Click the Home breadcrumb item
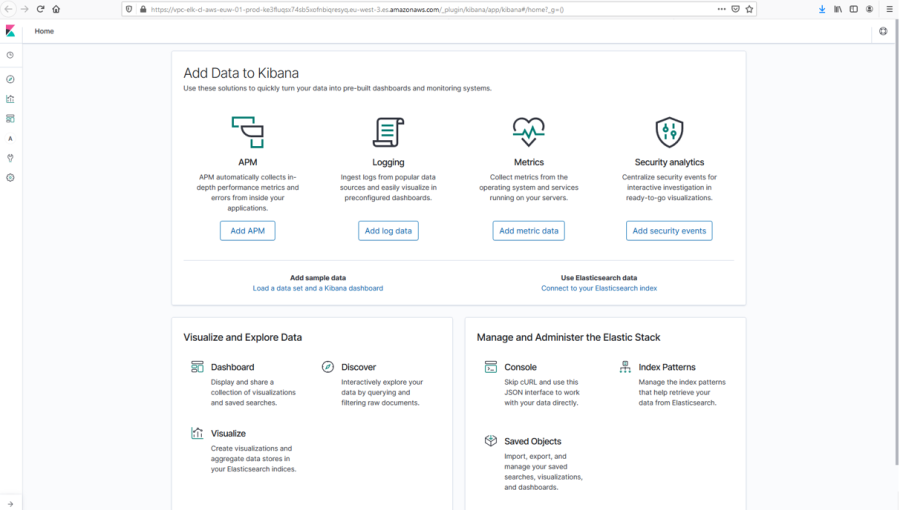The width and height of the screenshot is (900, 510). pos(44,31)
